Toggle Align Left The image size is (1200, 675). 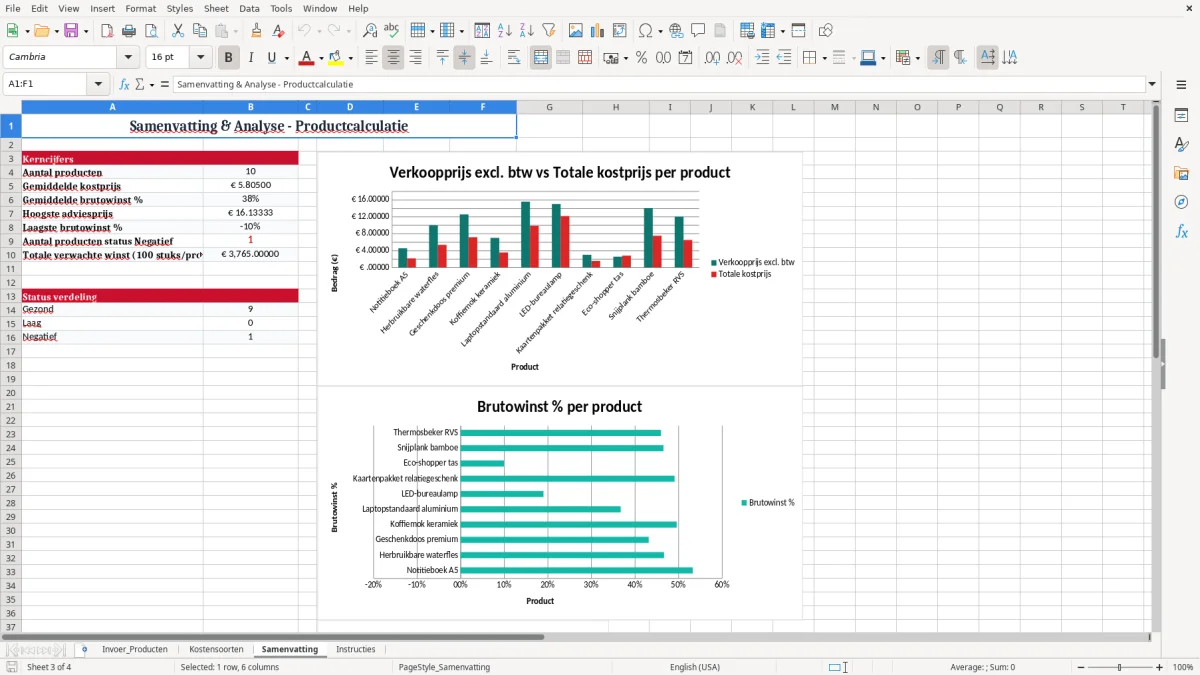(372, 58)
